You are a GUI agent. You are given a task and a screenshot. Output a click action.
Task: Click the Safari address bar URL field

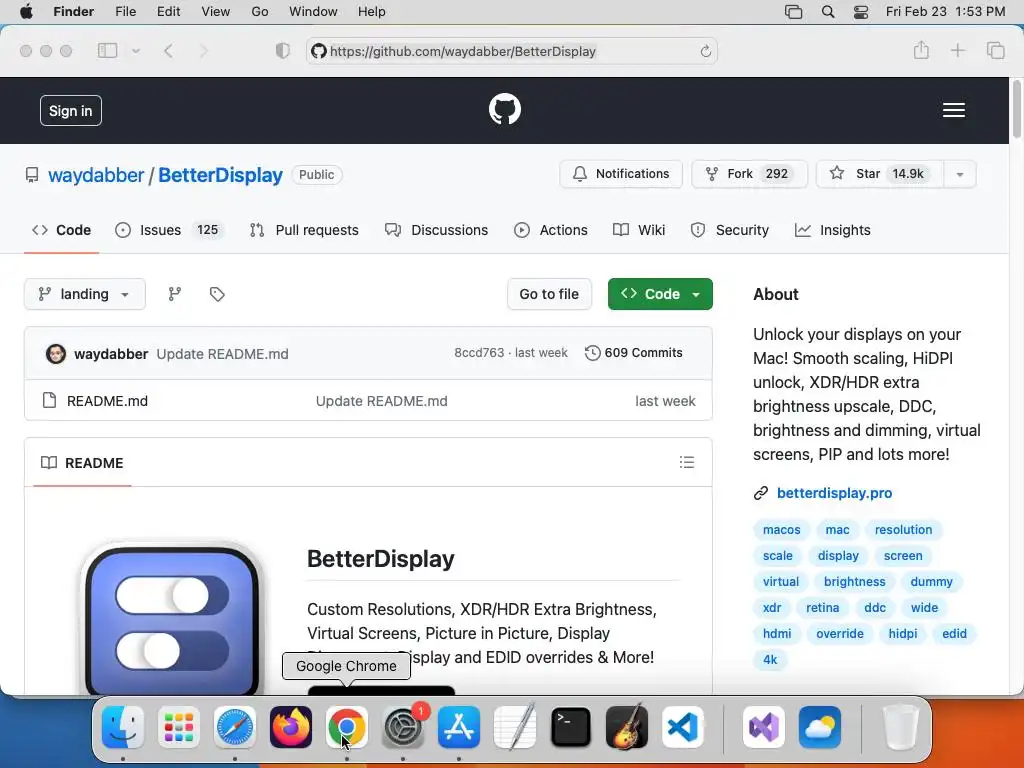(x=511, y=51)
